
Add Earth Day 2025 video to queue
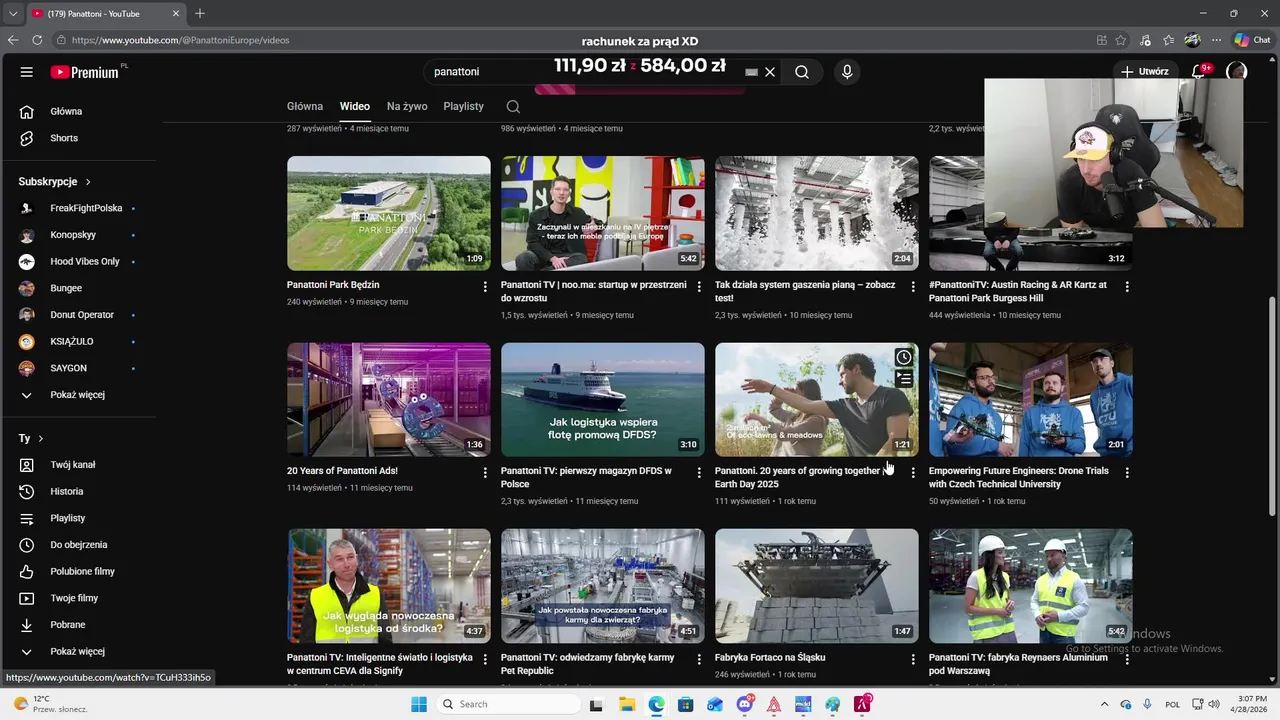pos(903,379)
